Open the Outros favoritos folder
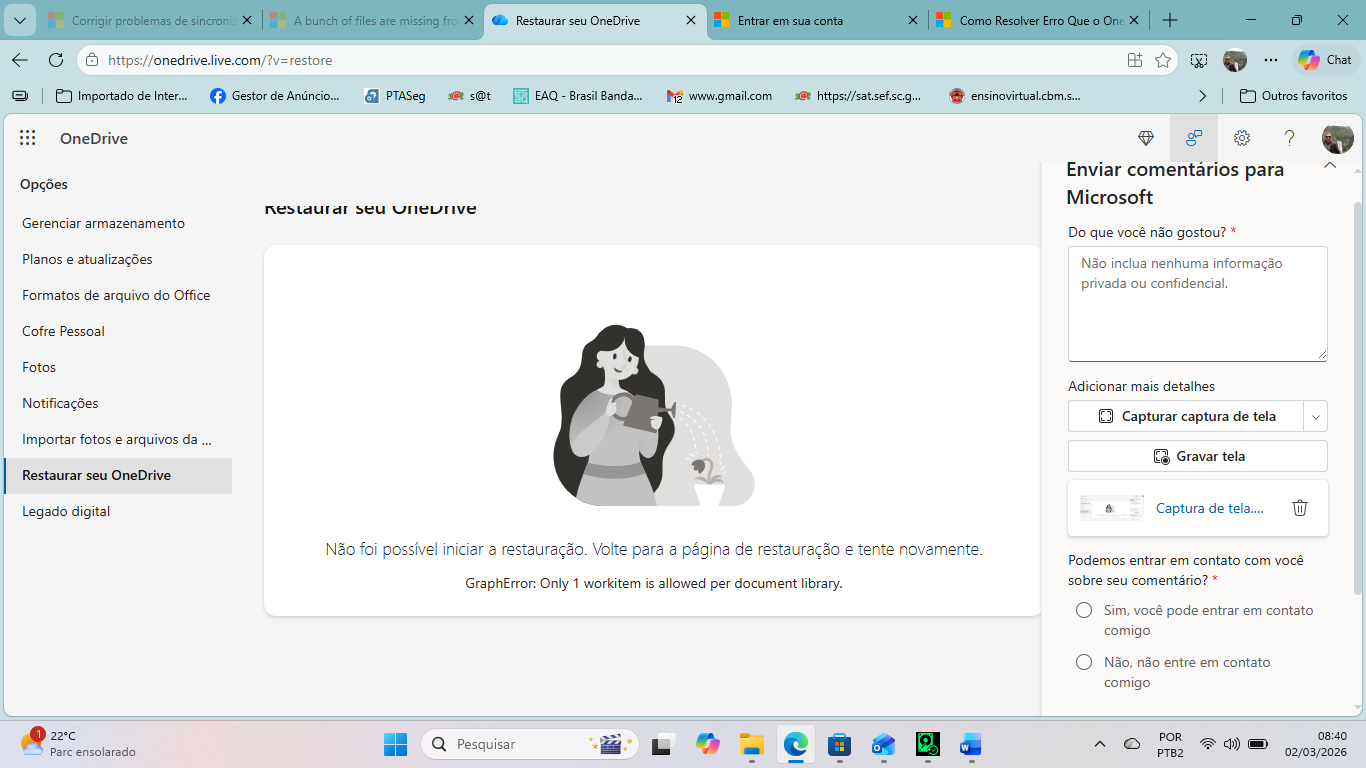1366x768 pixels. 1294,96
